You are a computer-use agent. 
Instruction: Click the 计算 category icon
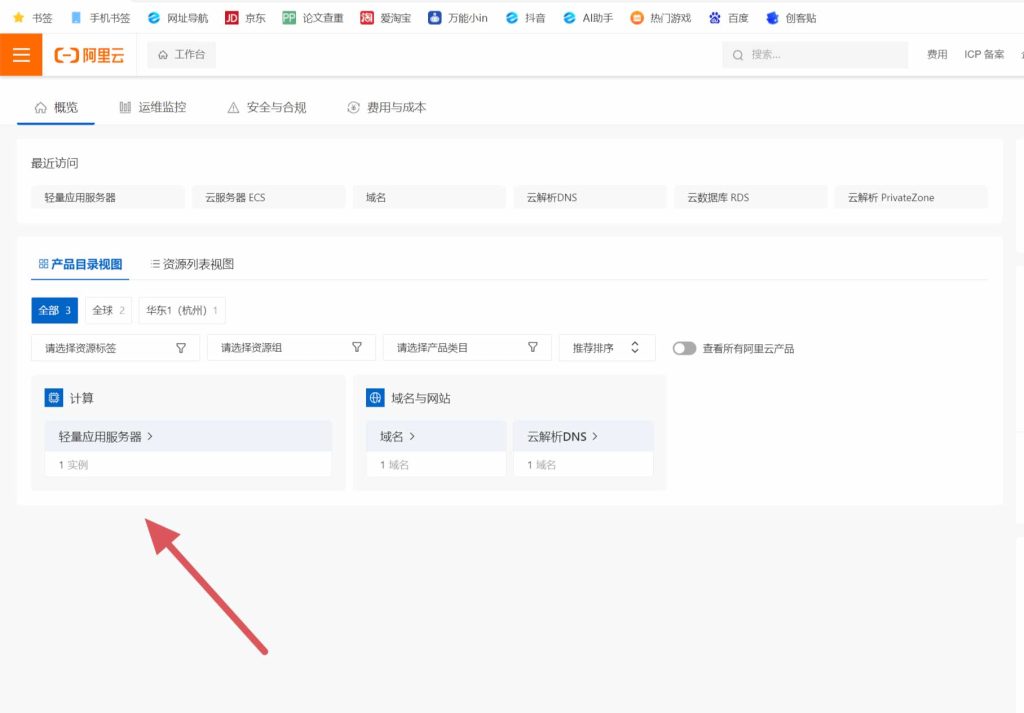coord(54,398)
